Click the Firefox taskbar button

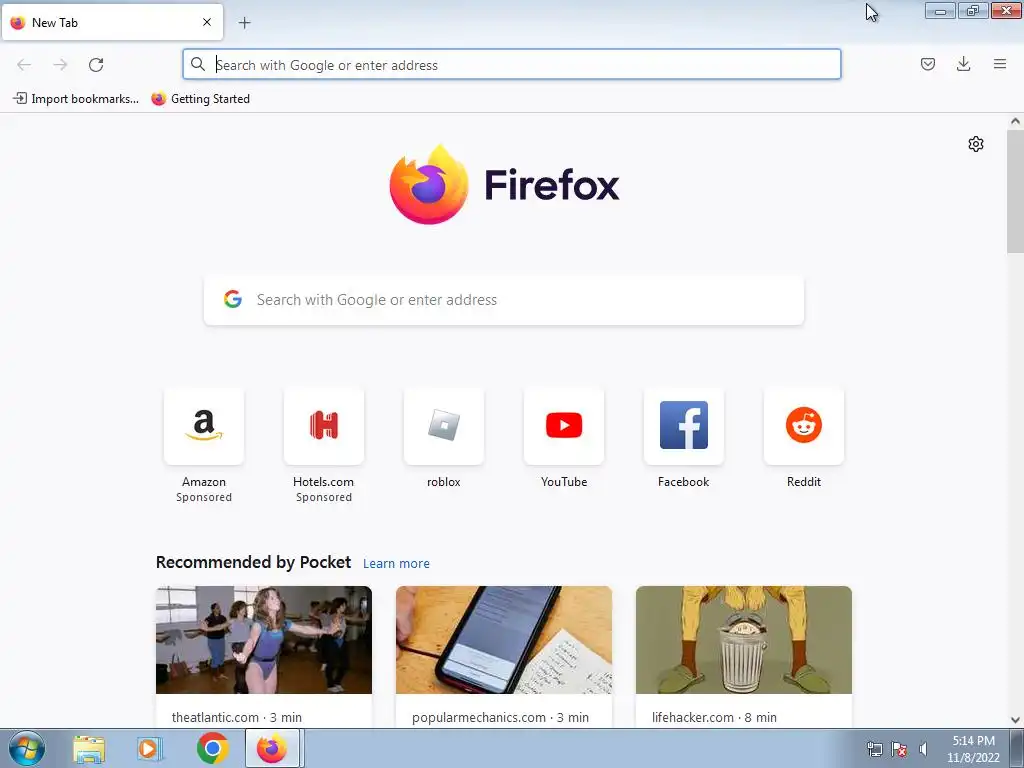click(272, 748)
